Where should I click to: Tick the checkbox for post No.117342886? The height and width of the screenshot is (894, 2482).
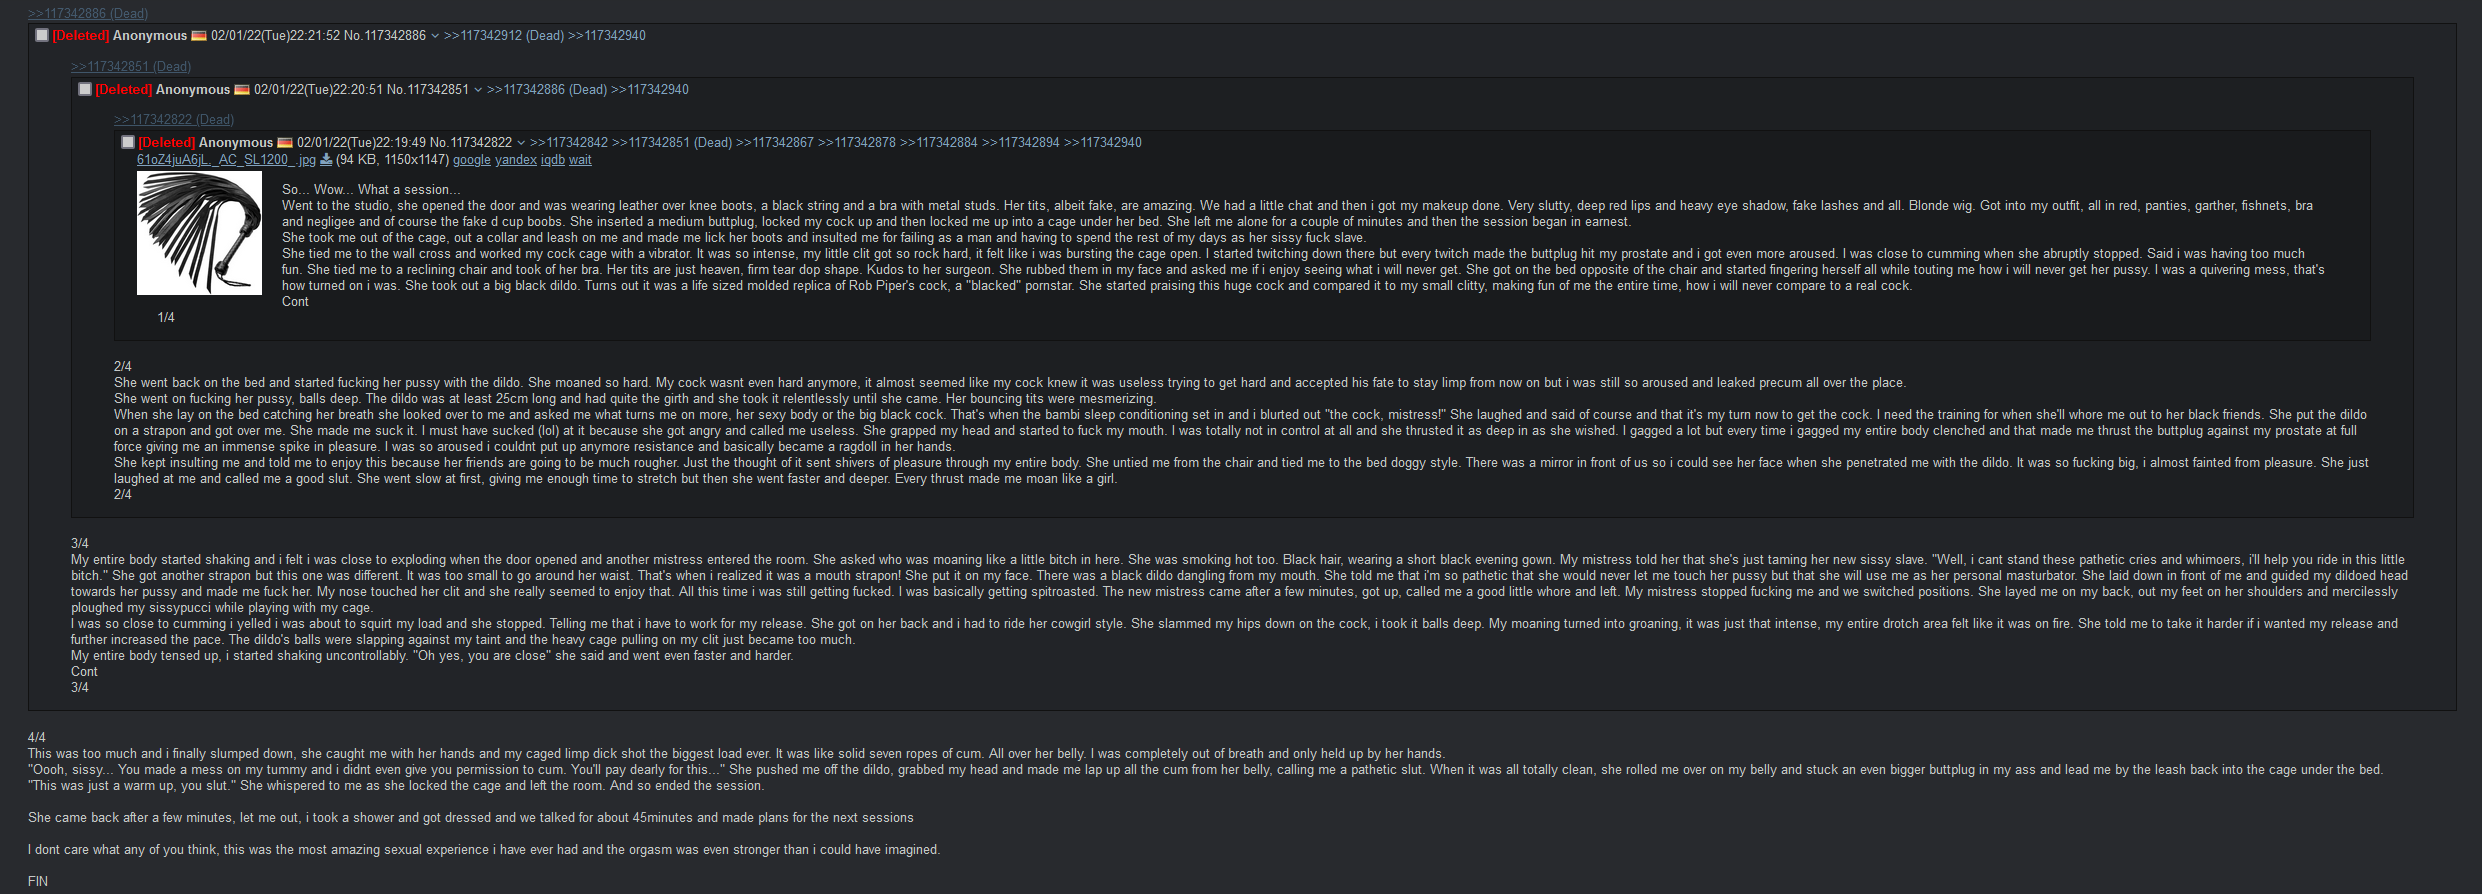[x=42, y=35]
